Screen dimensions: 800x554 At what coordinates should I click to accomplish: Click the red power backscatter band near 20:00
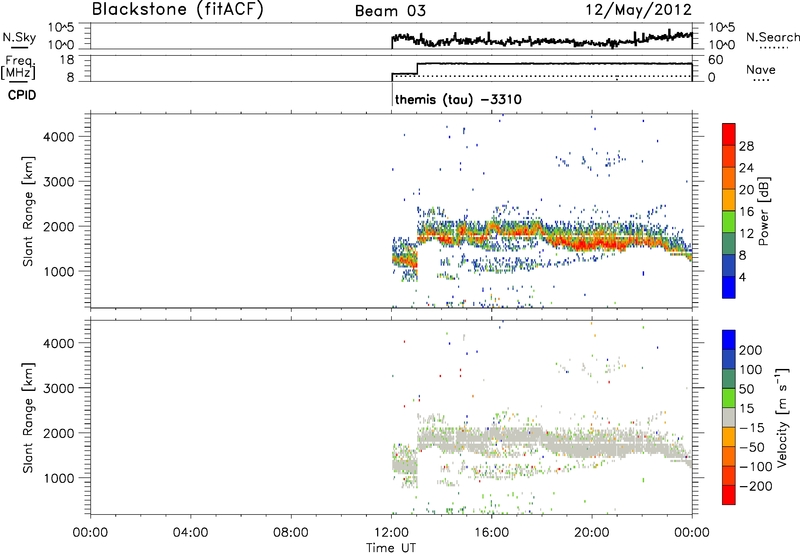[x=592, y=243]
